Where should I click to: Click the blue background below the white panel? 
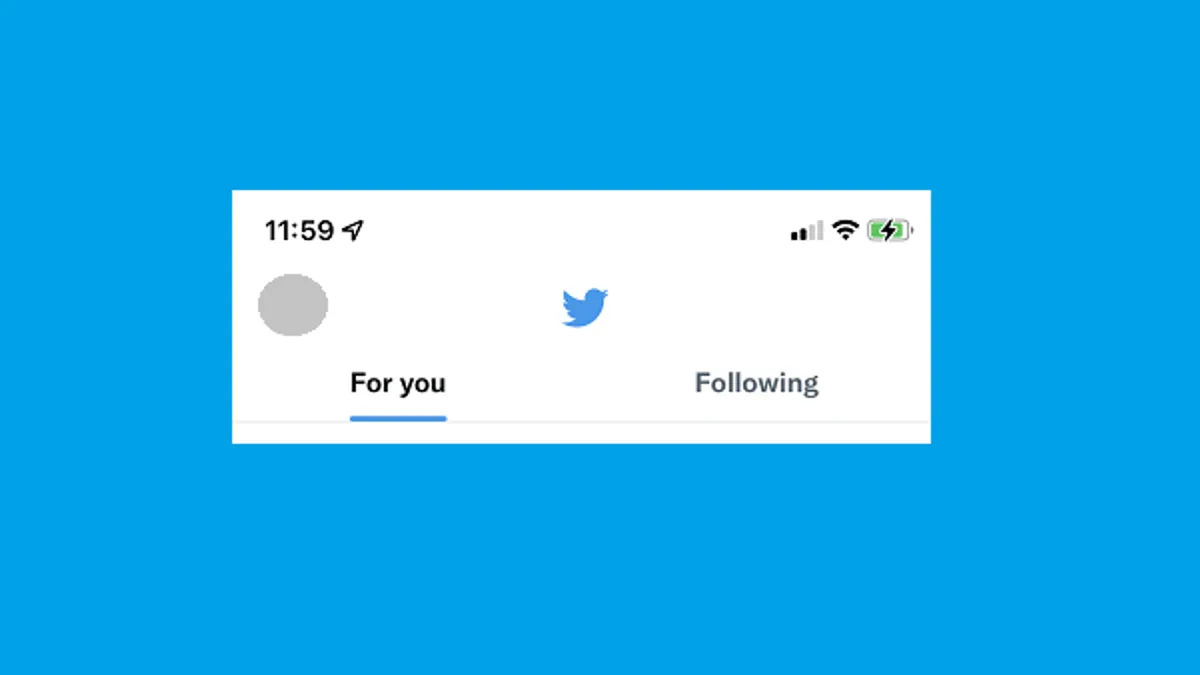[600, 560]
